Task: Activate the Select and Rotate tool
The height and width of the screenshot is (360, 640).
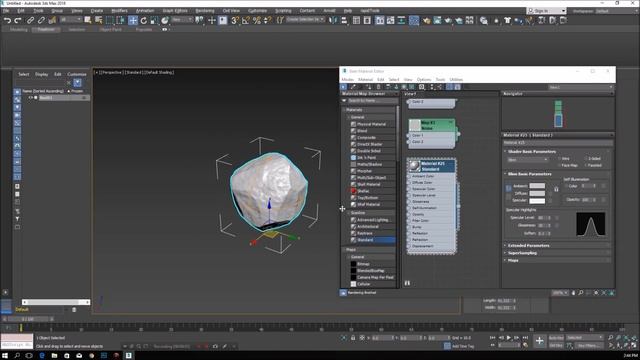Action: point(144,20)
